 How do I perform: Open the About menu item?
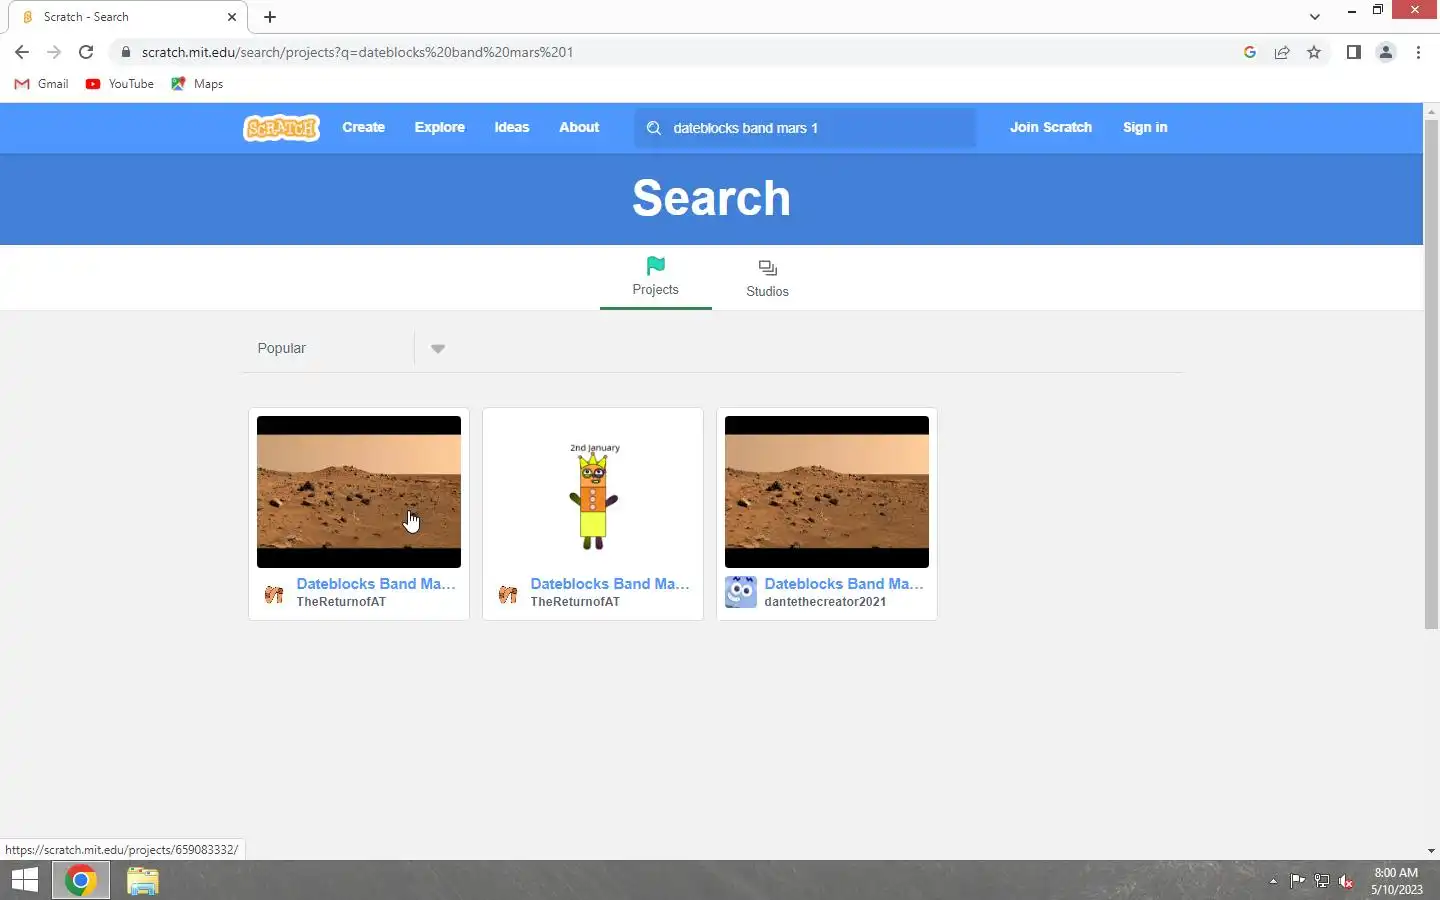(579, 128)
